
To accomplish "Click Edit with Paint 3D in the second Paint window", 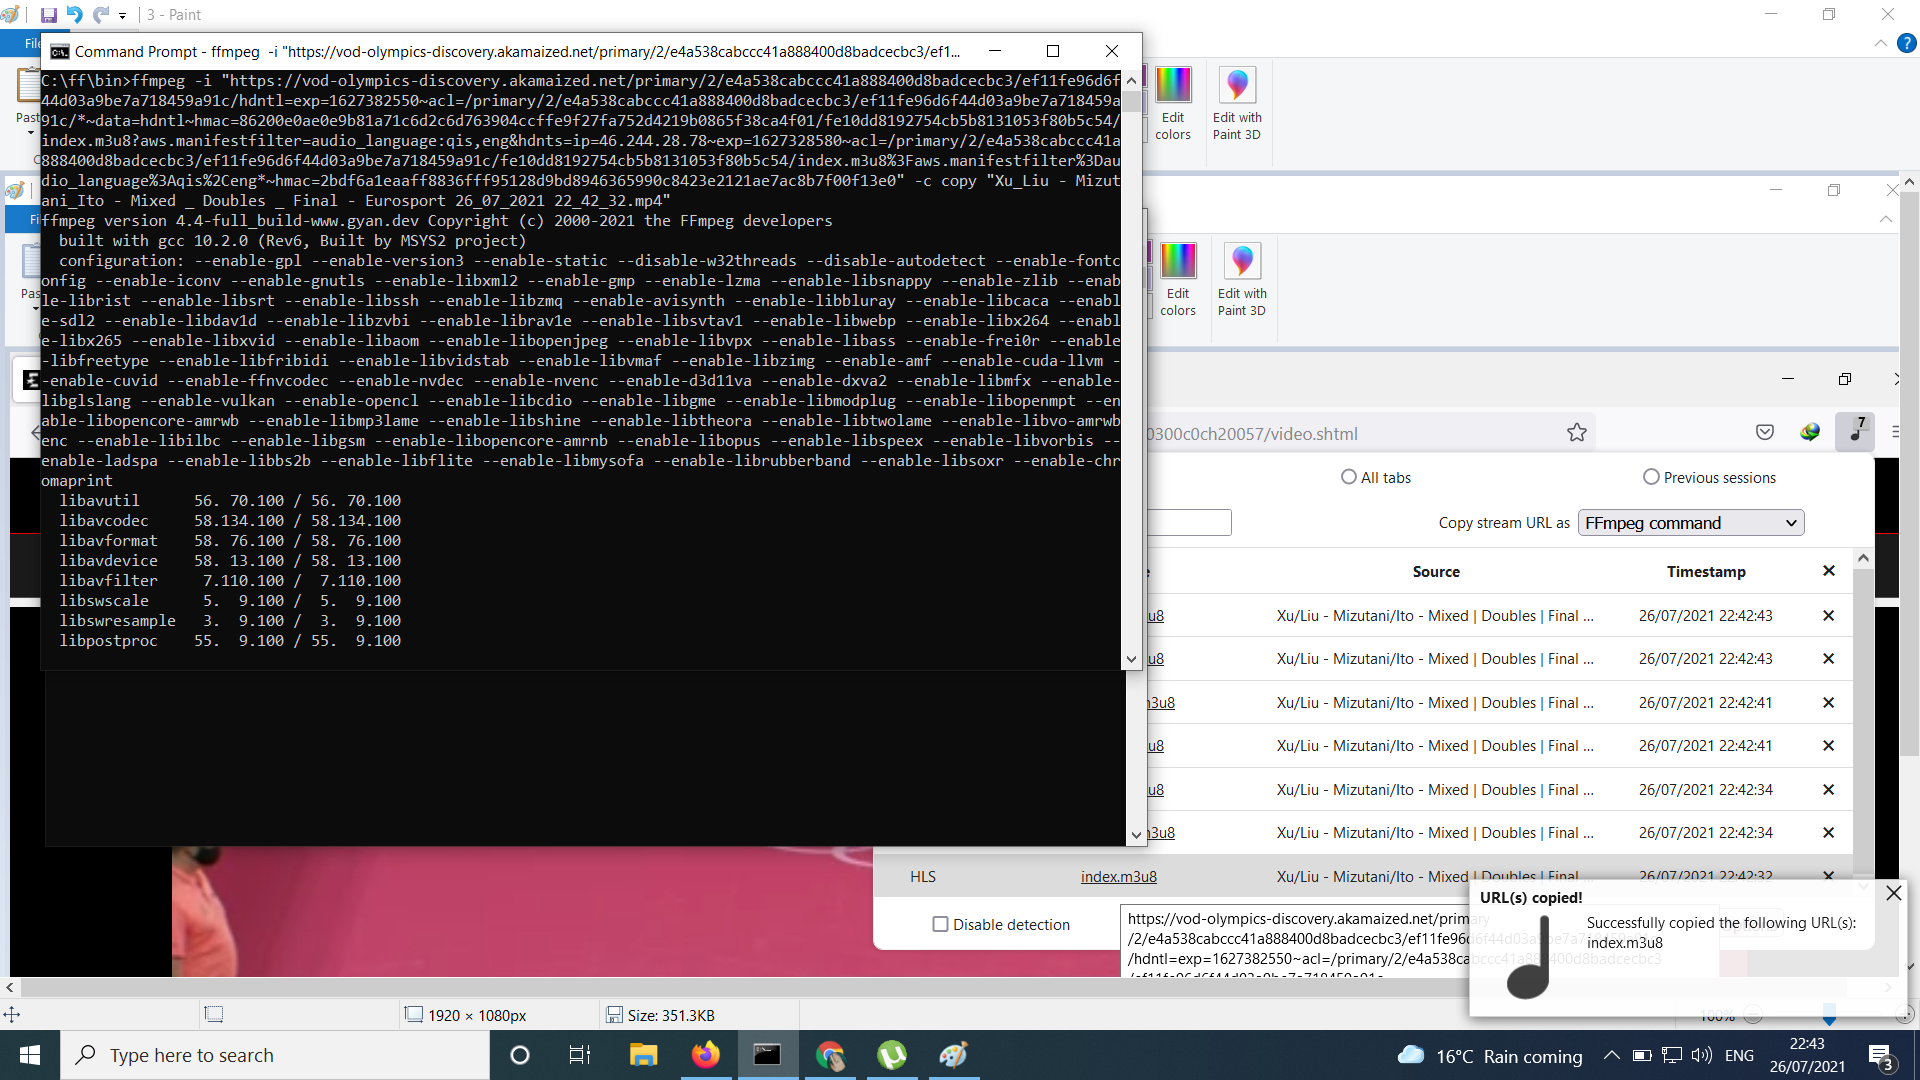I will (x=1242, y=279).
